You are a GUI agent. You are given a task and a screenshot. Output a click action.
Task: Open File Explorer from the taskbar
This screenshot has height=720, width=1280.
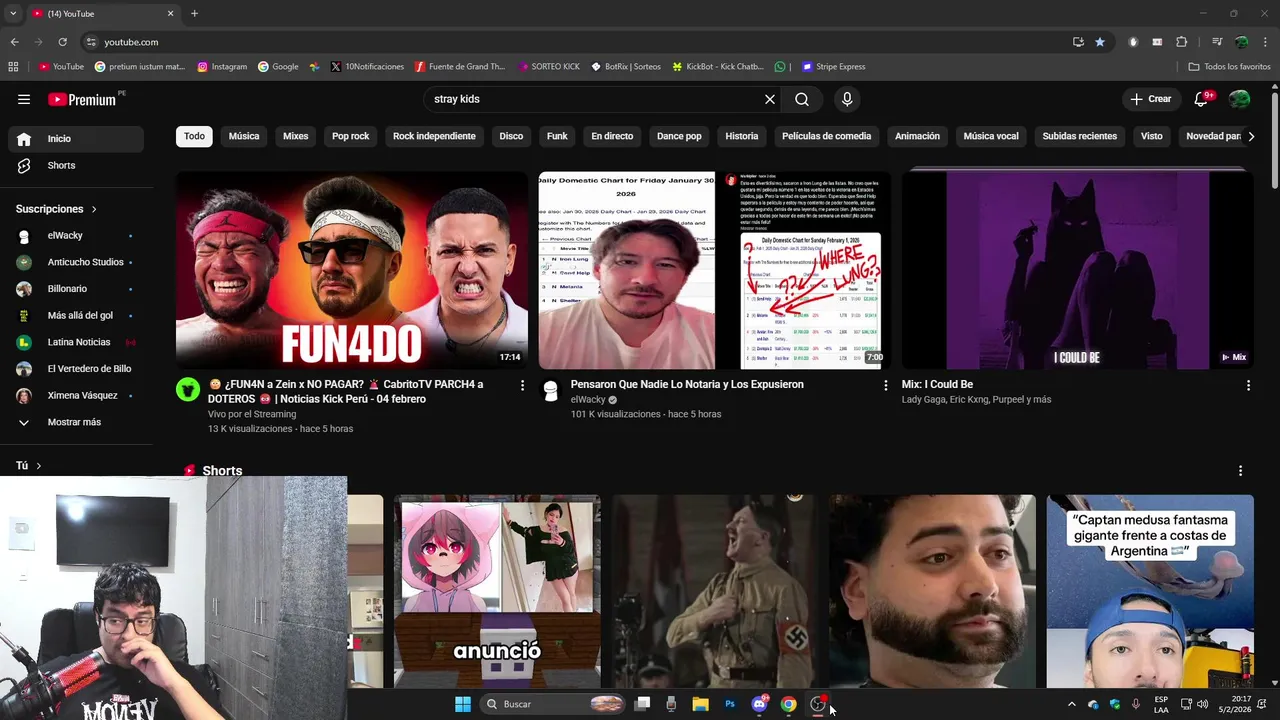click(x=701, y=704)
